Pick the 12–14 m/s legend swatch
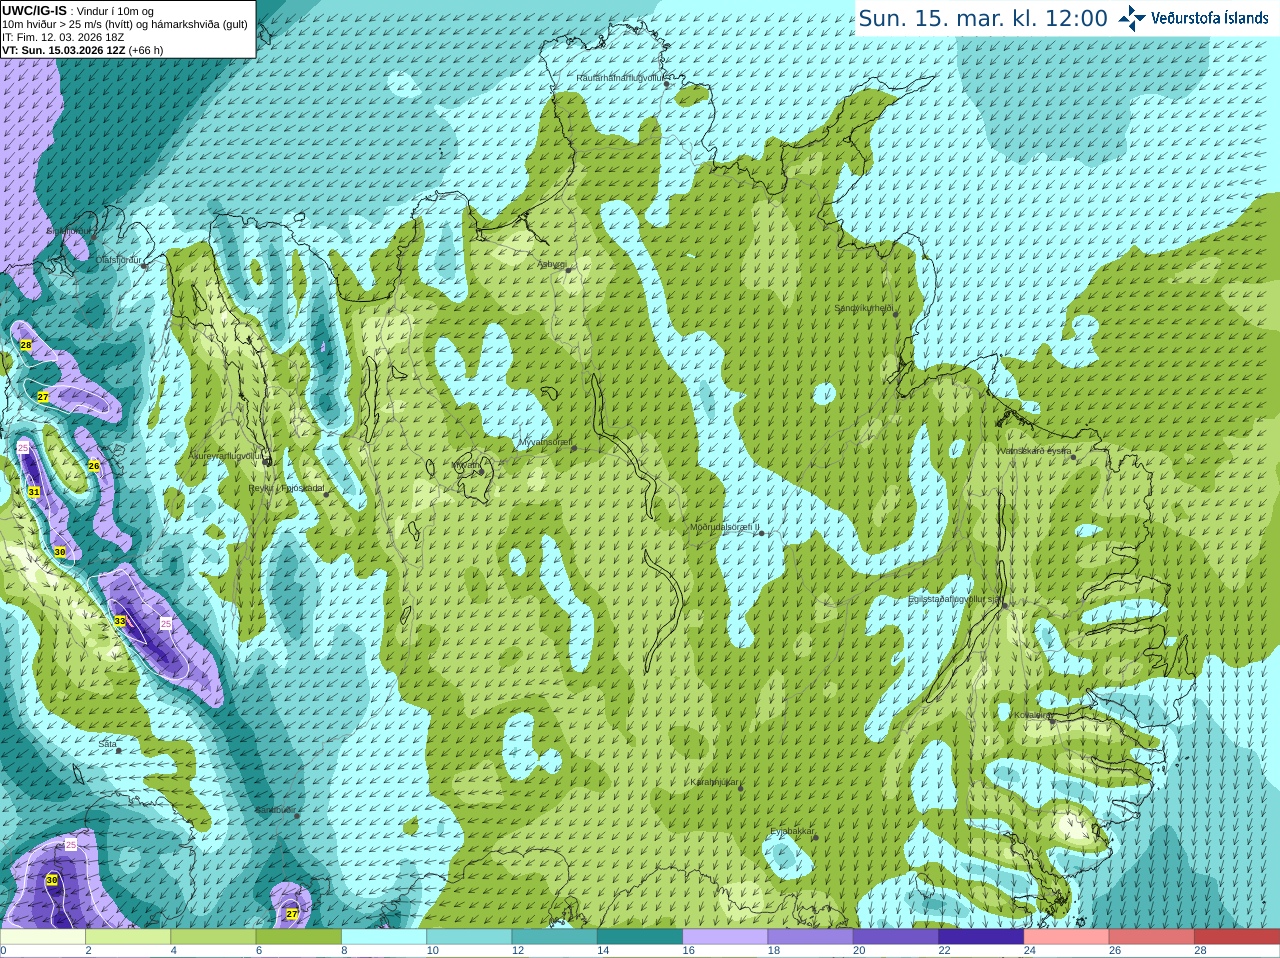1280x958 pixels. click(554, 937)
